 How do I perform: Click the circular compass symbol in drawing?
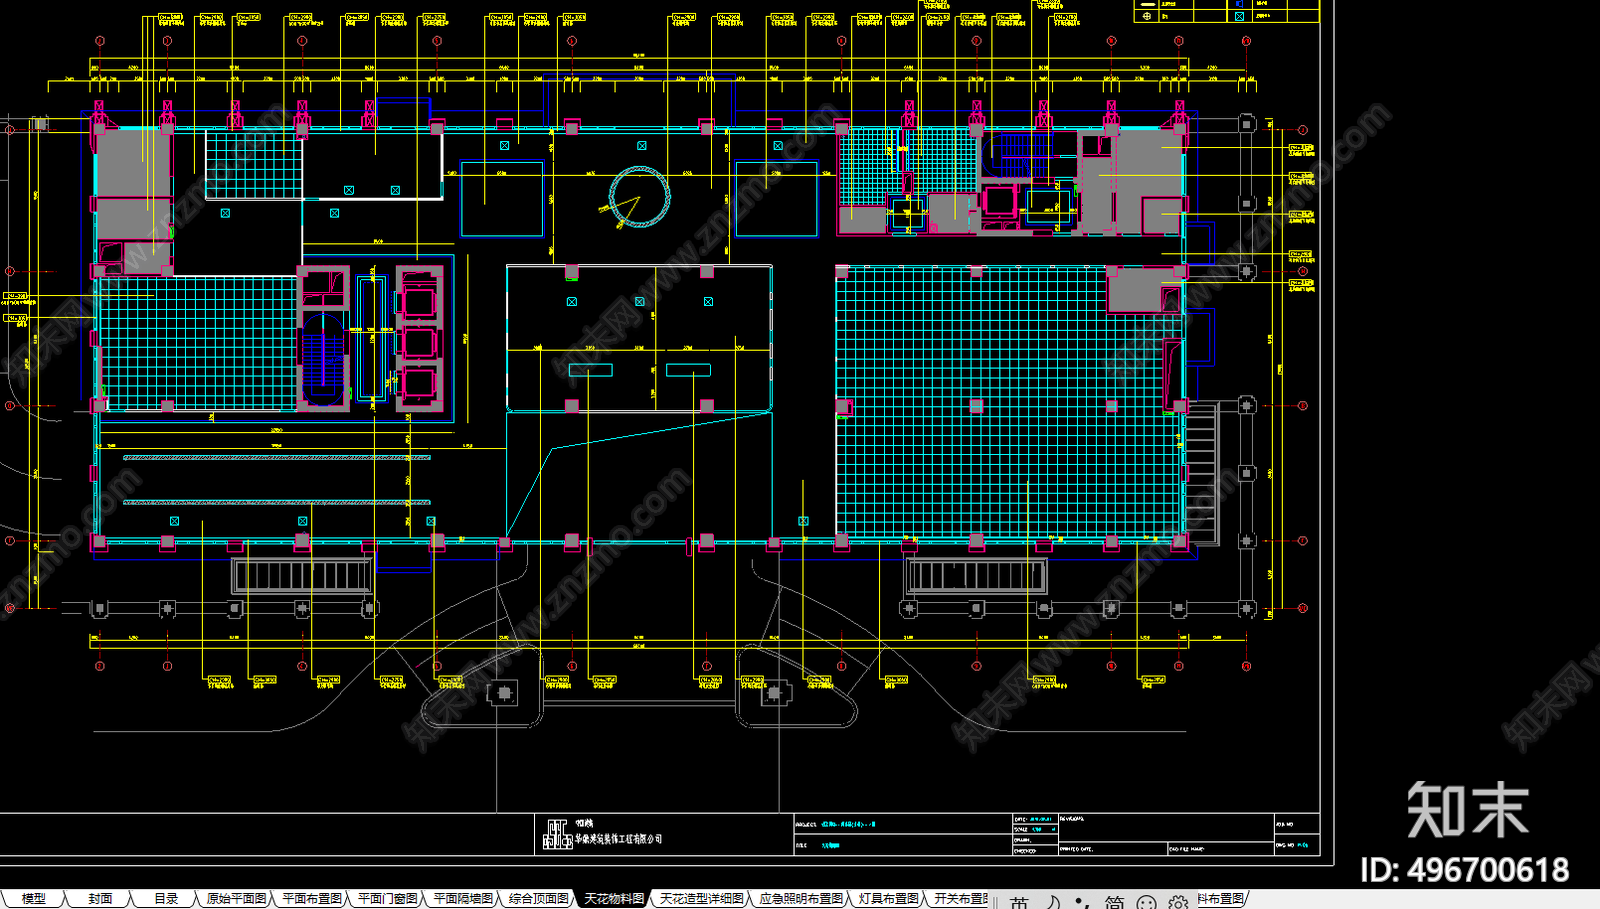click(639, 197)
